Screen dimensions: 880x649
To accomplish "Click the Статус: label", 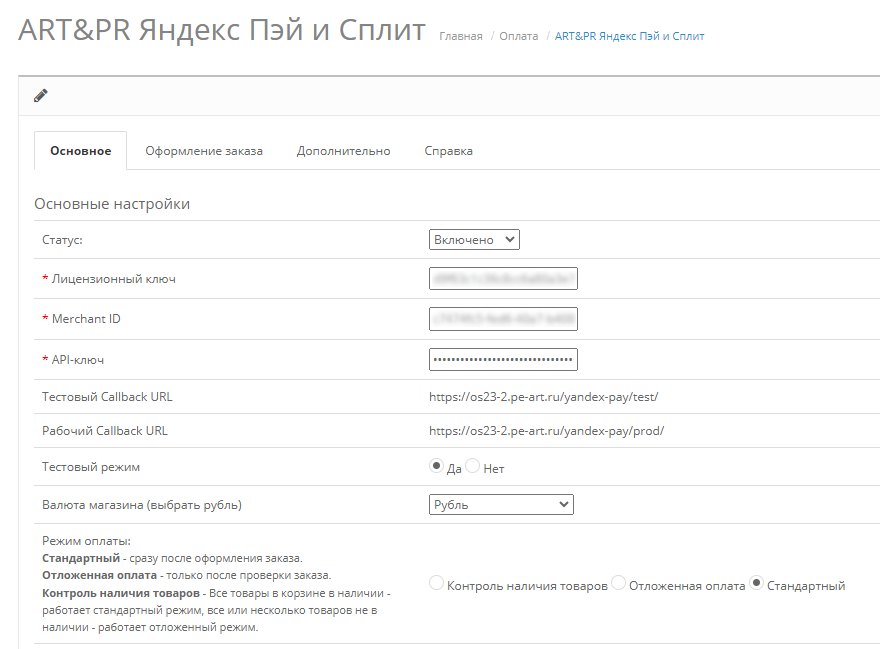I will point(62,240).
